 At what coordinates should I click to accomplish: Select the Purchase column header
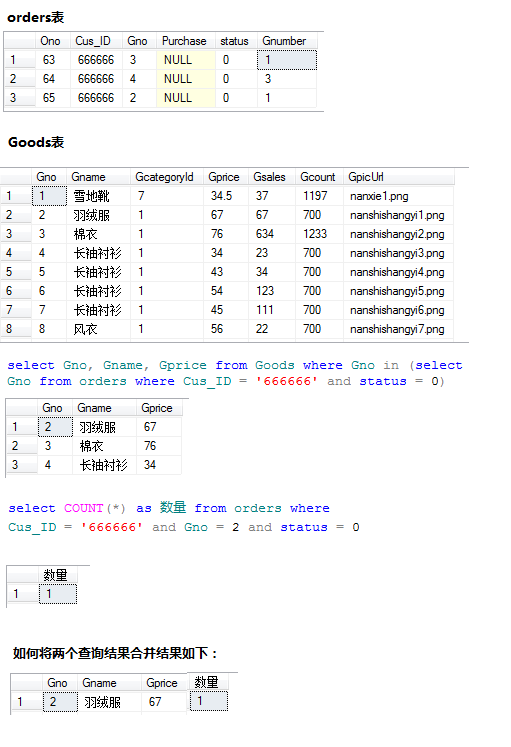point(185,41)
